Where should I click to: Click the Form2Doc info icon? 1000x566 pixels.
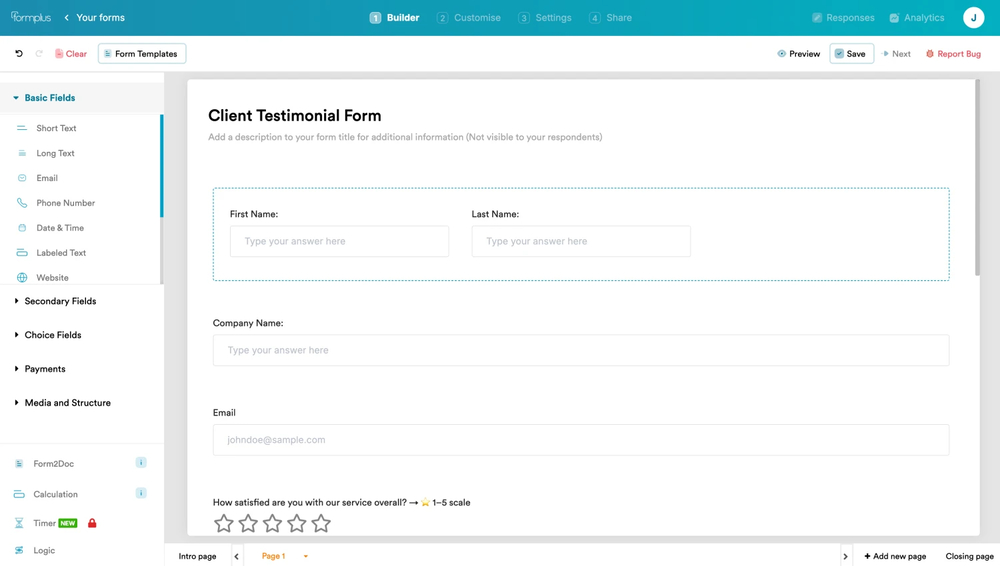point(141,463)
